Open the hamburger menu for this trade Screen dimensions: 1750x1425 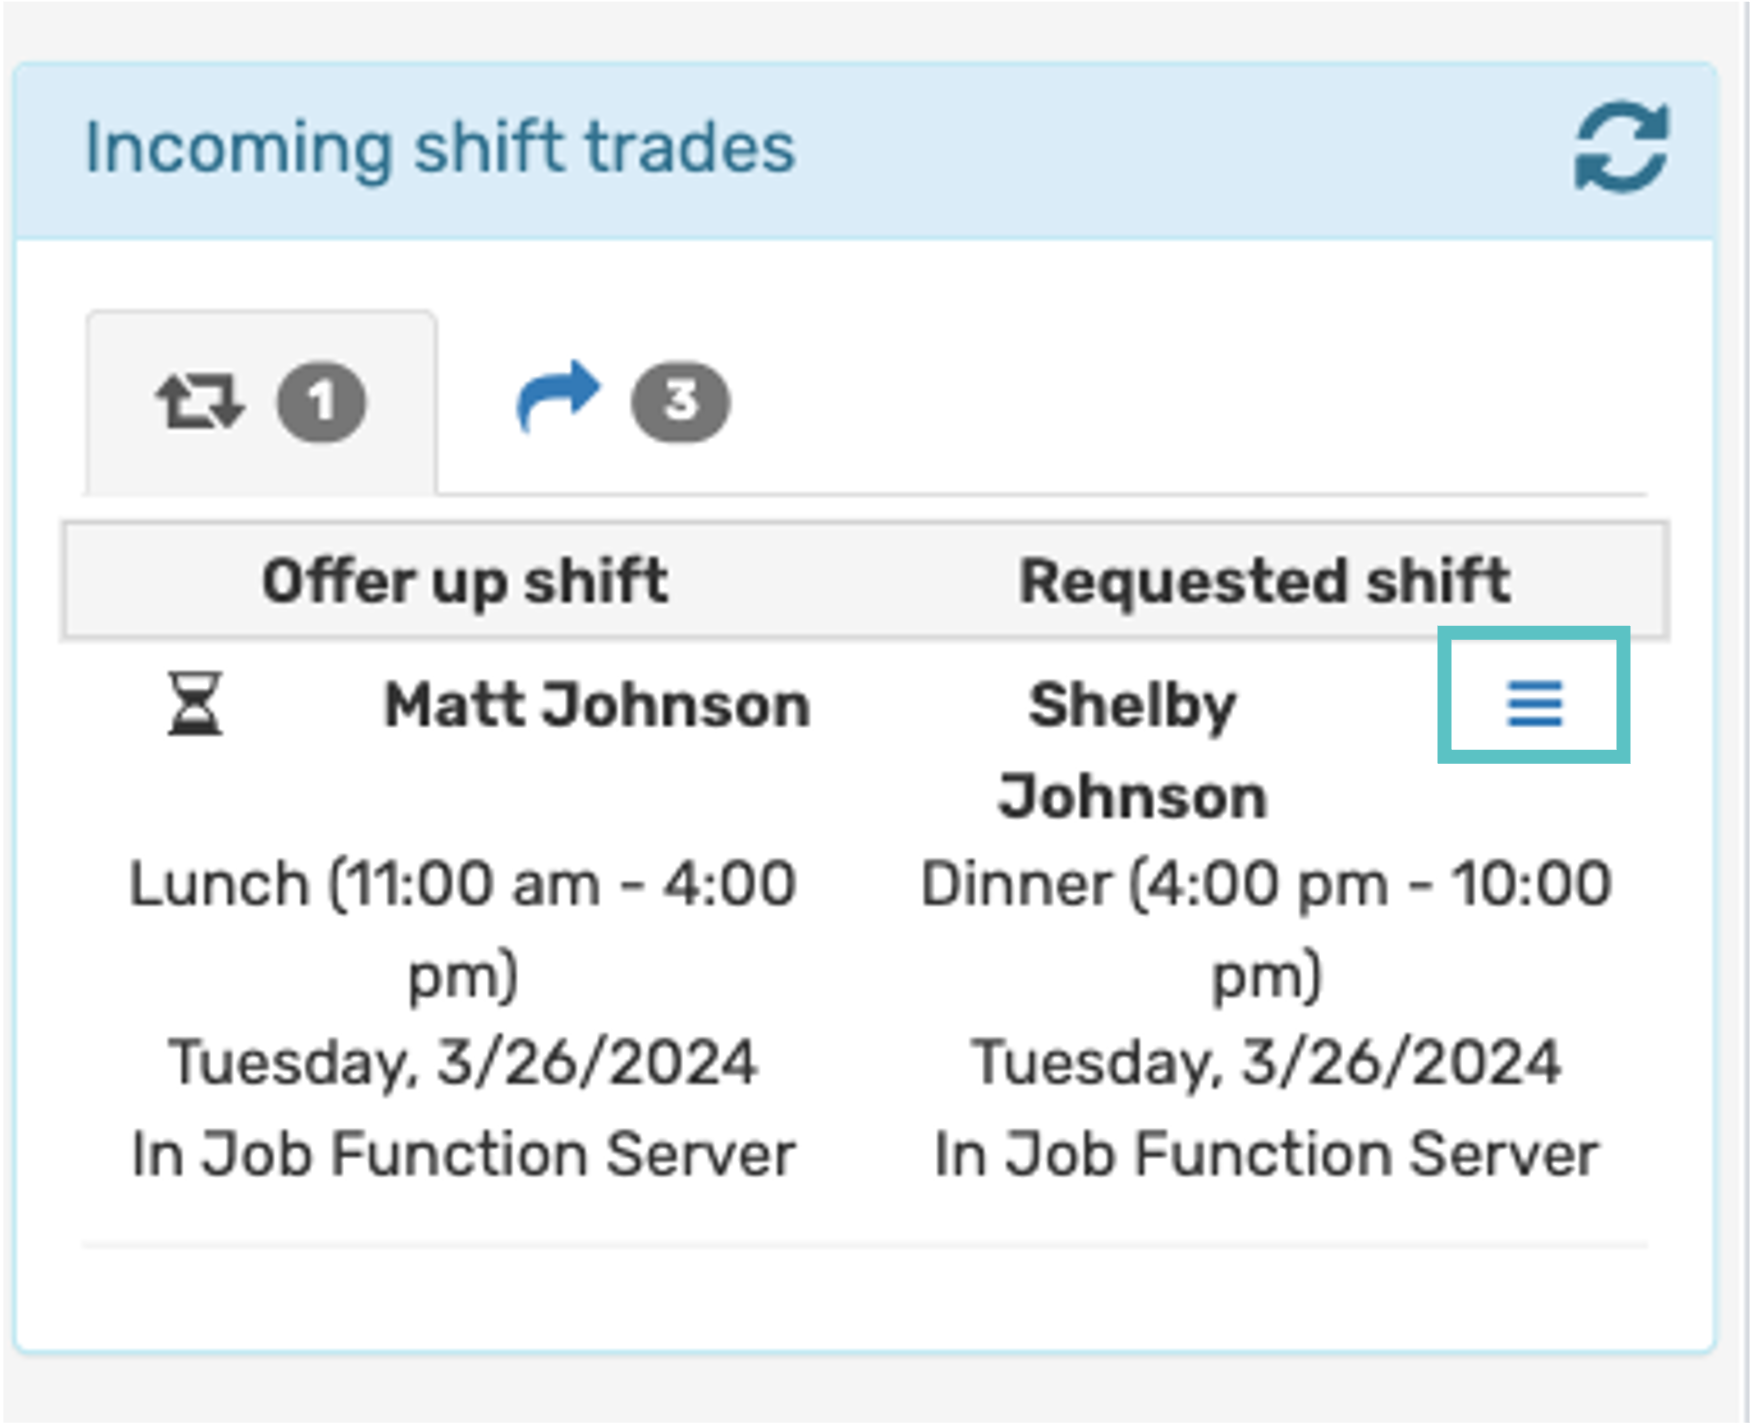click(1534, 703)
